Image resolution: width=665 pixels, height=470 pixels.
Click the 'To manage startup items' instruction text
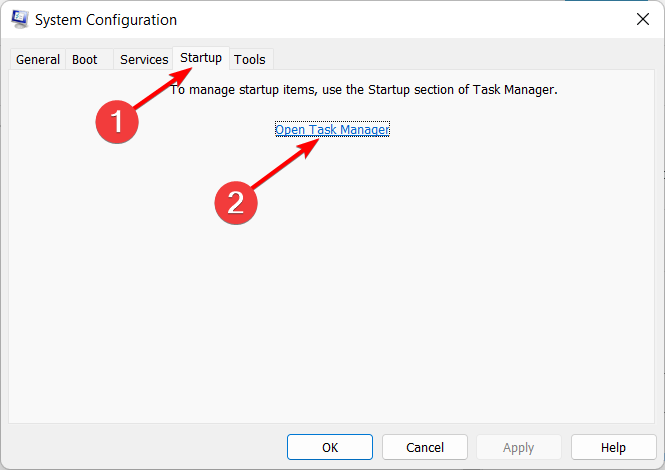click(x=363, y=90)
